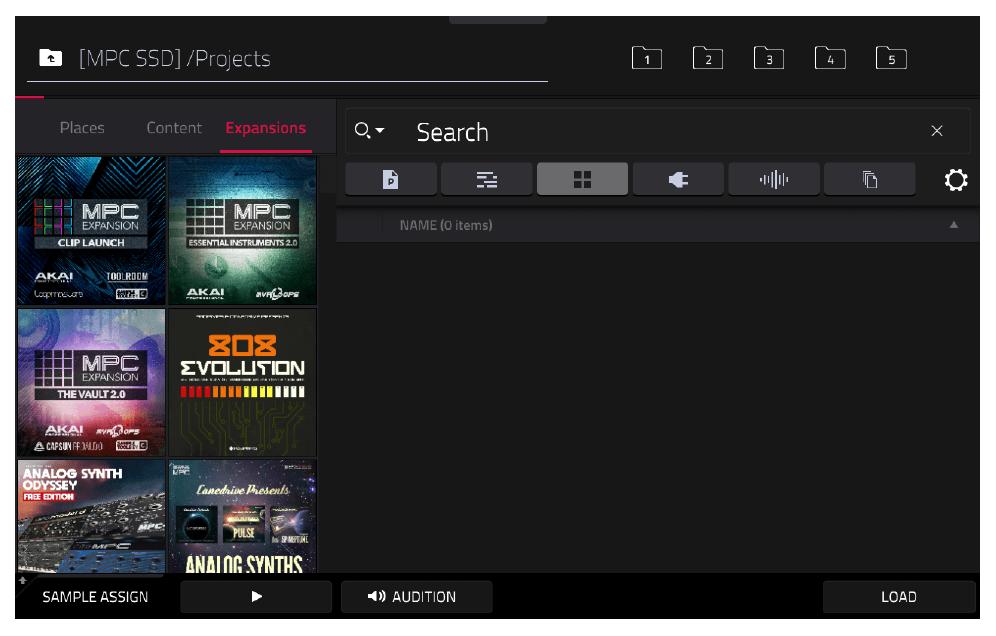Toggle the project file filter
This screenshot has width=996, height=636.
point(391,180)
